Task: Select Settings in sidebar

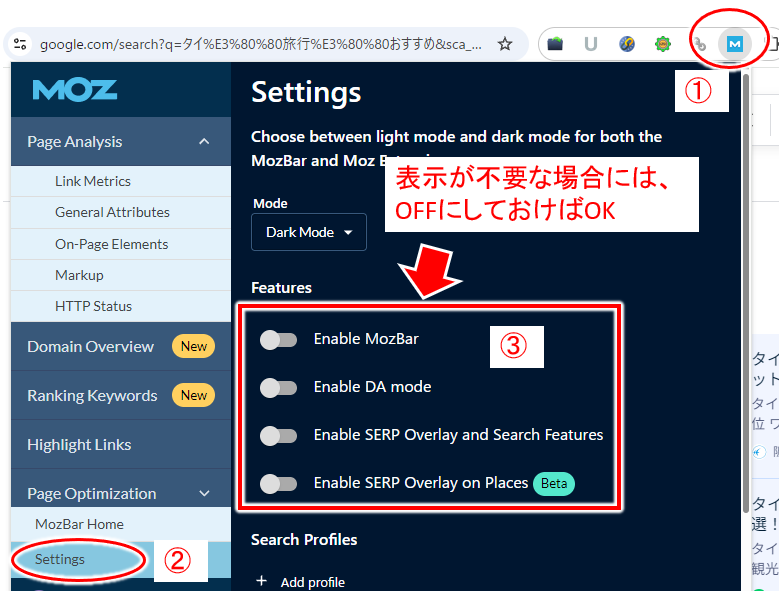Action: pyautogui.click(x=121, y=560)
